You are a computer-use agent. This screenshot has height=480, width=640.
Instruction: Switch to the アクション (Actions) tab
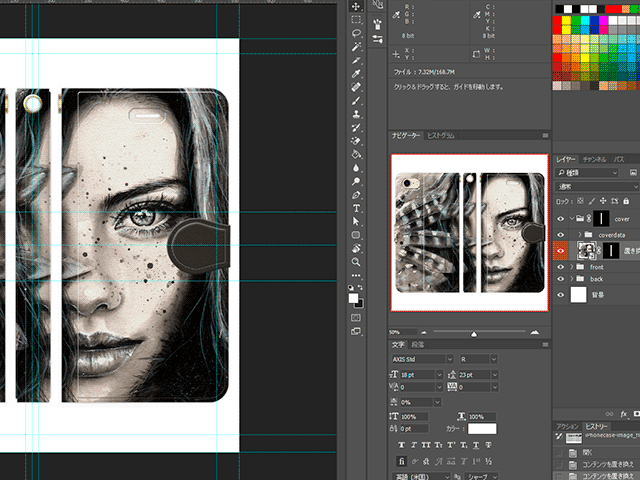click(x=567, y=425)
